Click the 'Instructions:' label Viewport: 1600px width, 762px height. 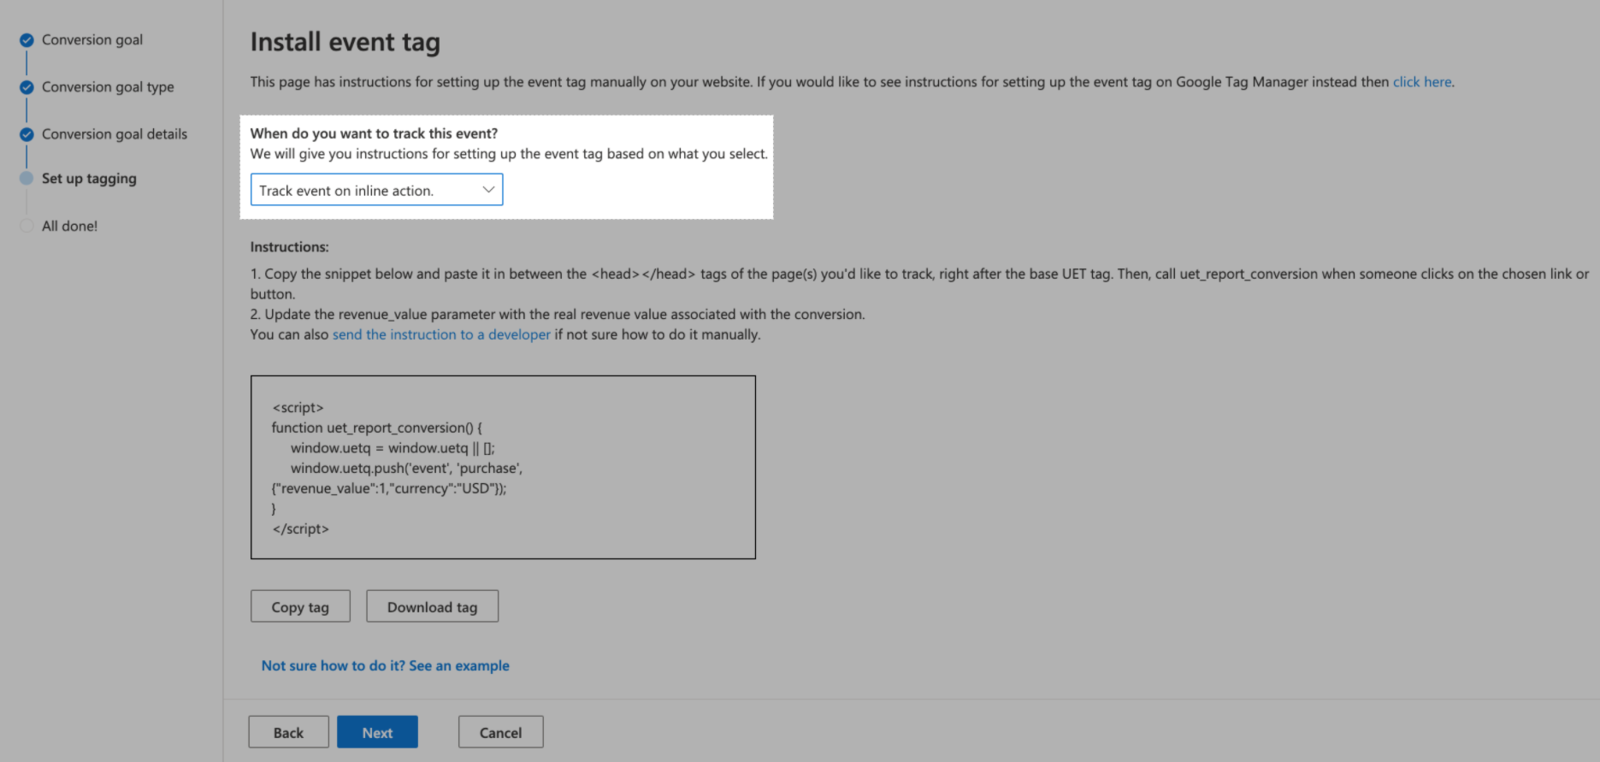click(289, 247)
